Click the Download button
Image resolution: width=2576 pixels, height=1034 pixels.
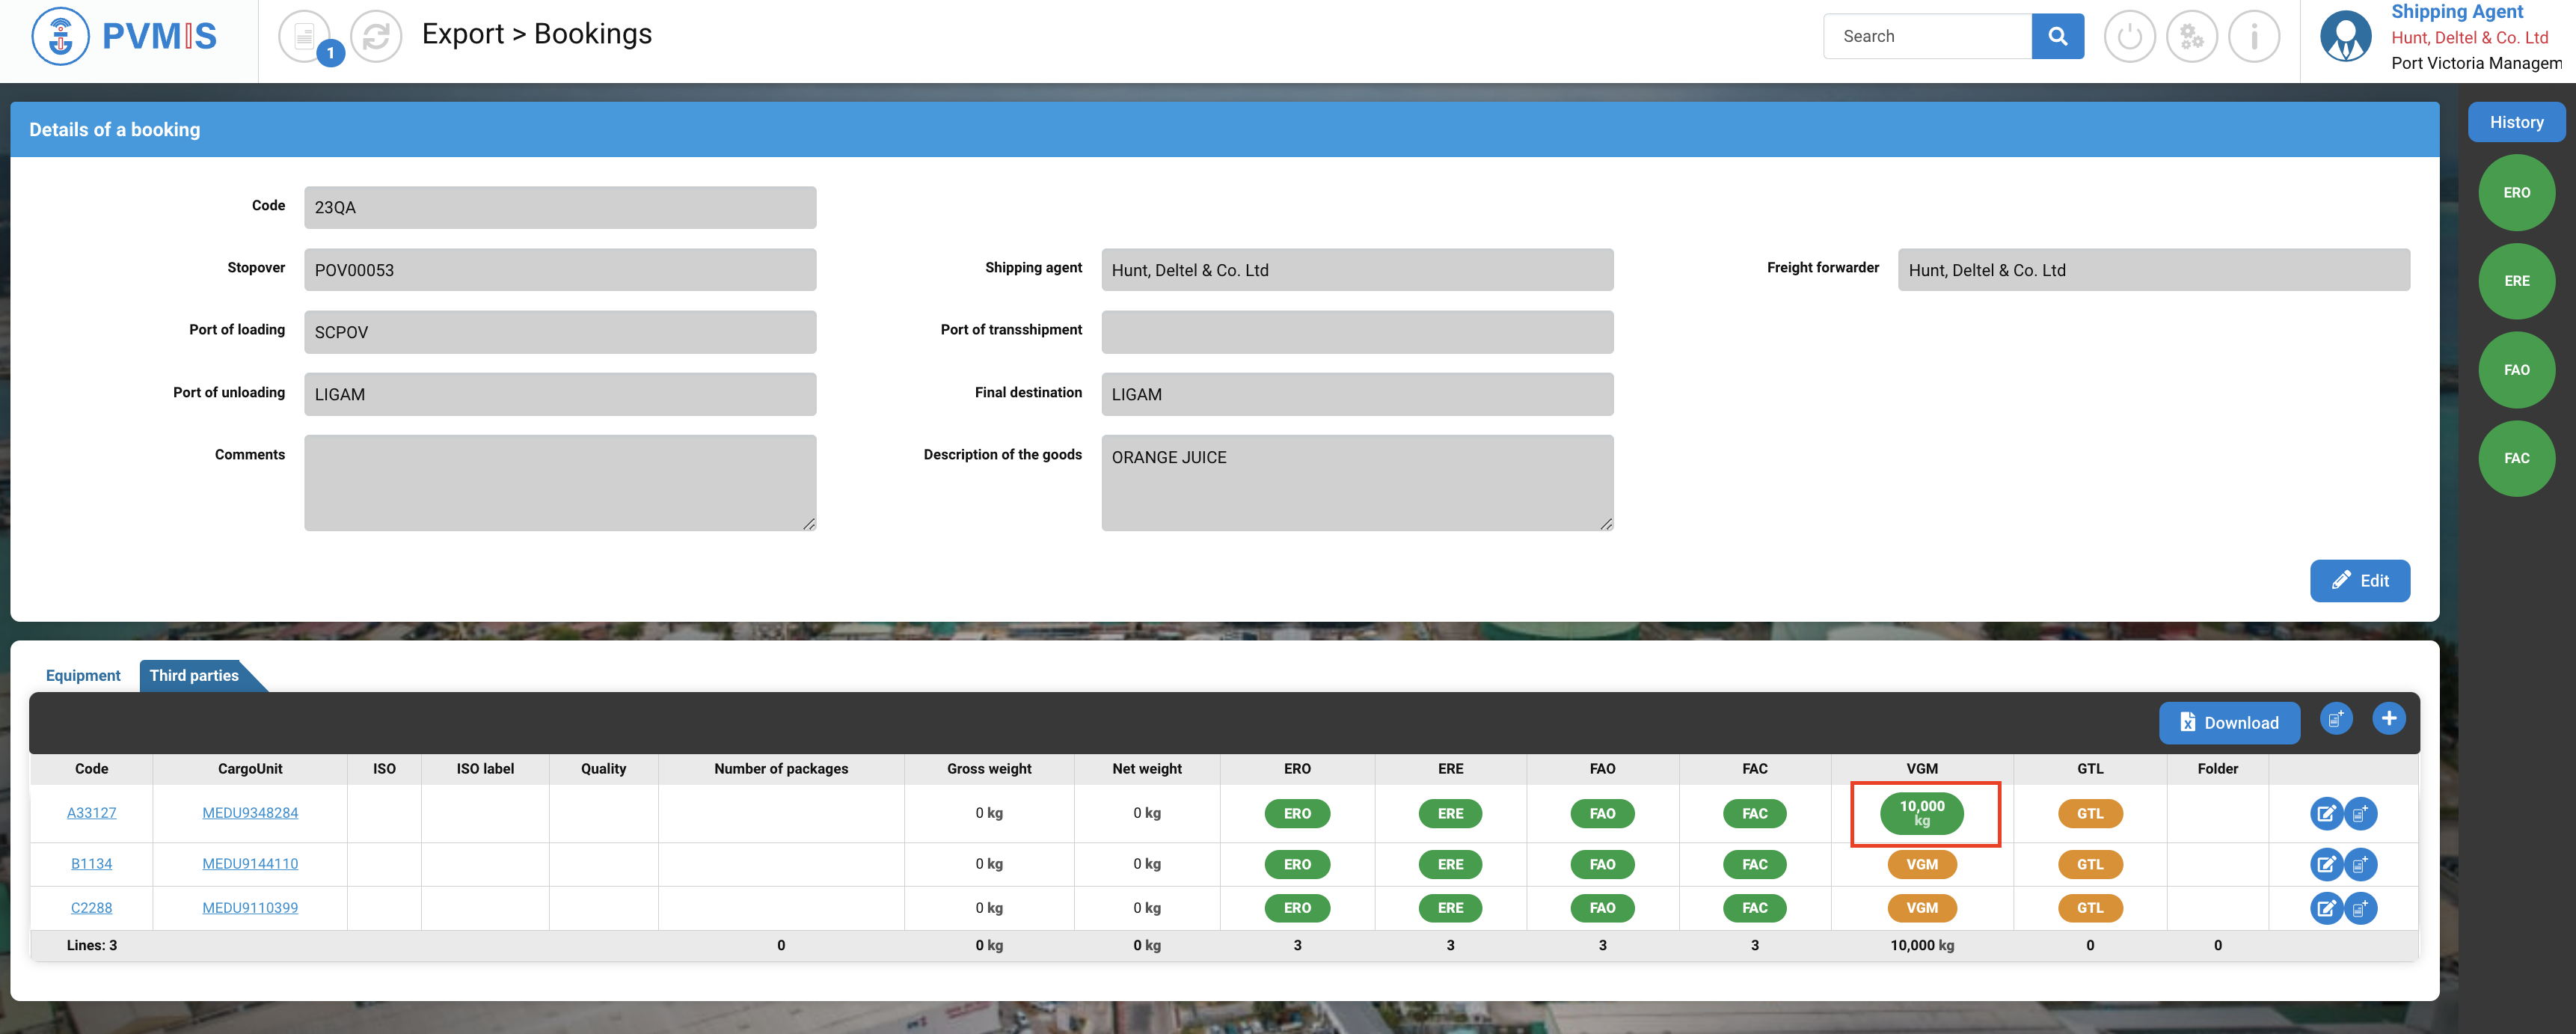(x=2228, y=723)
